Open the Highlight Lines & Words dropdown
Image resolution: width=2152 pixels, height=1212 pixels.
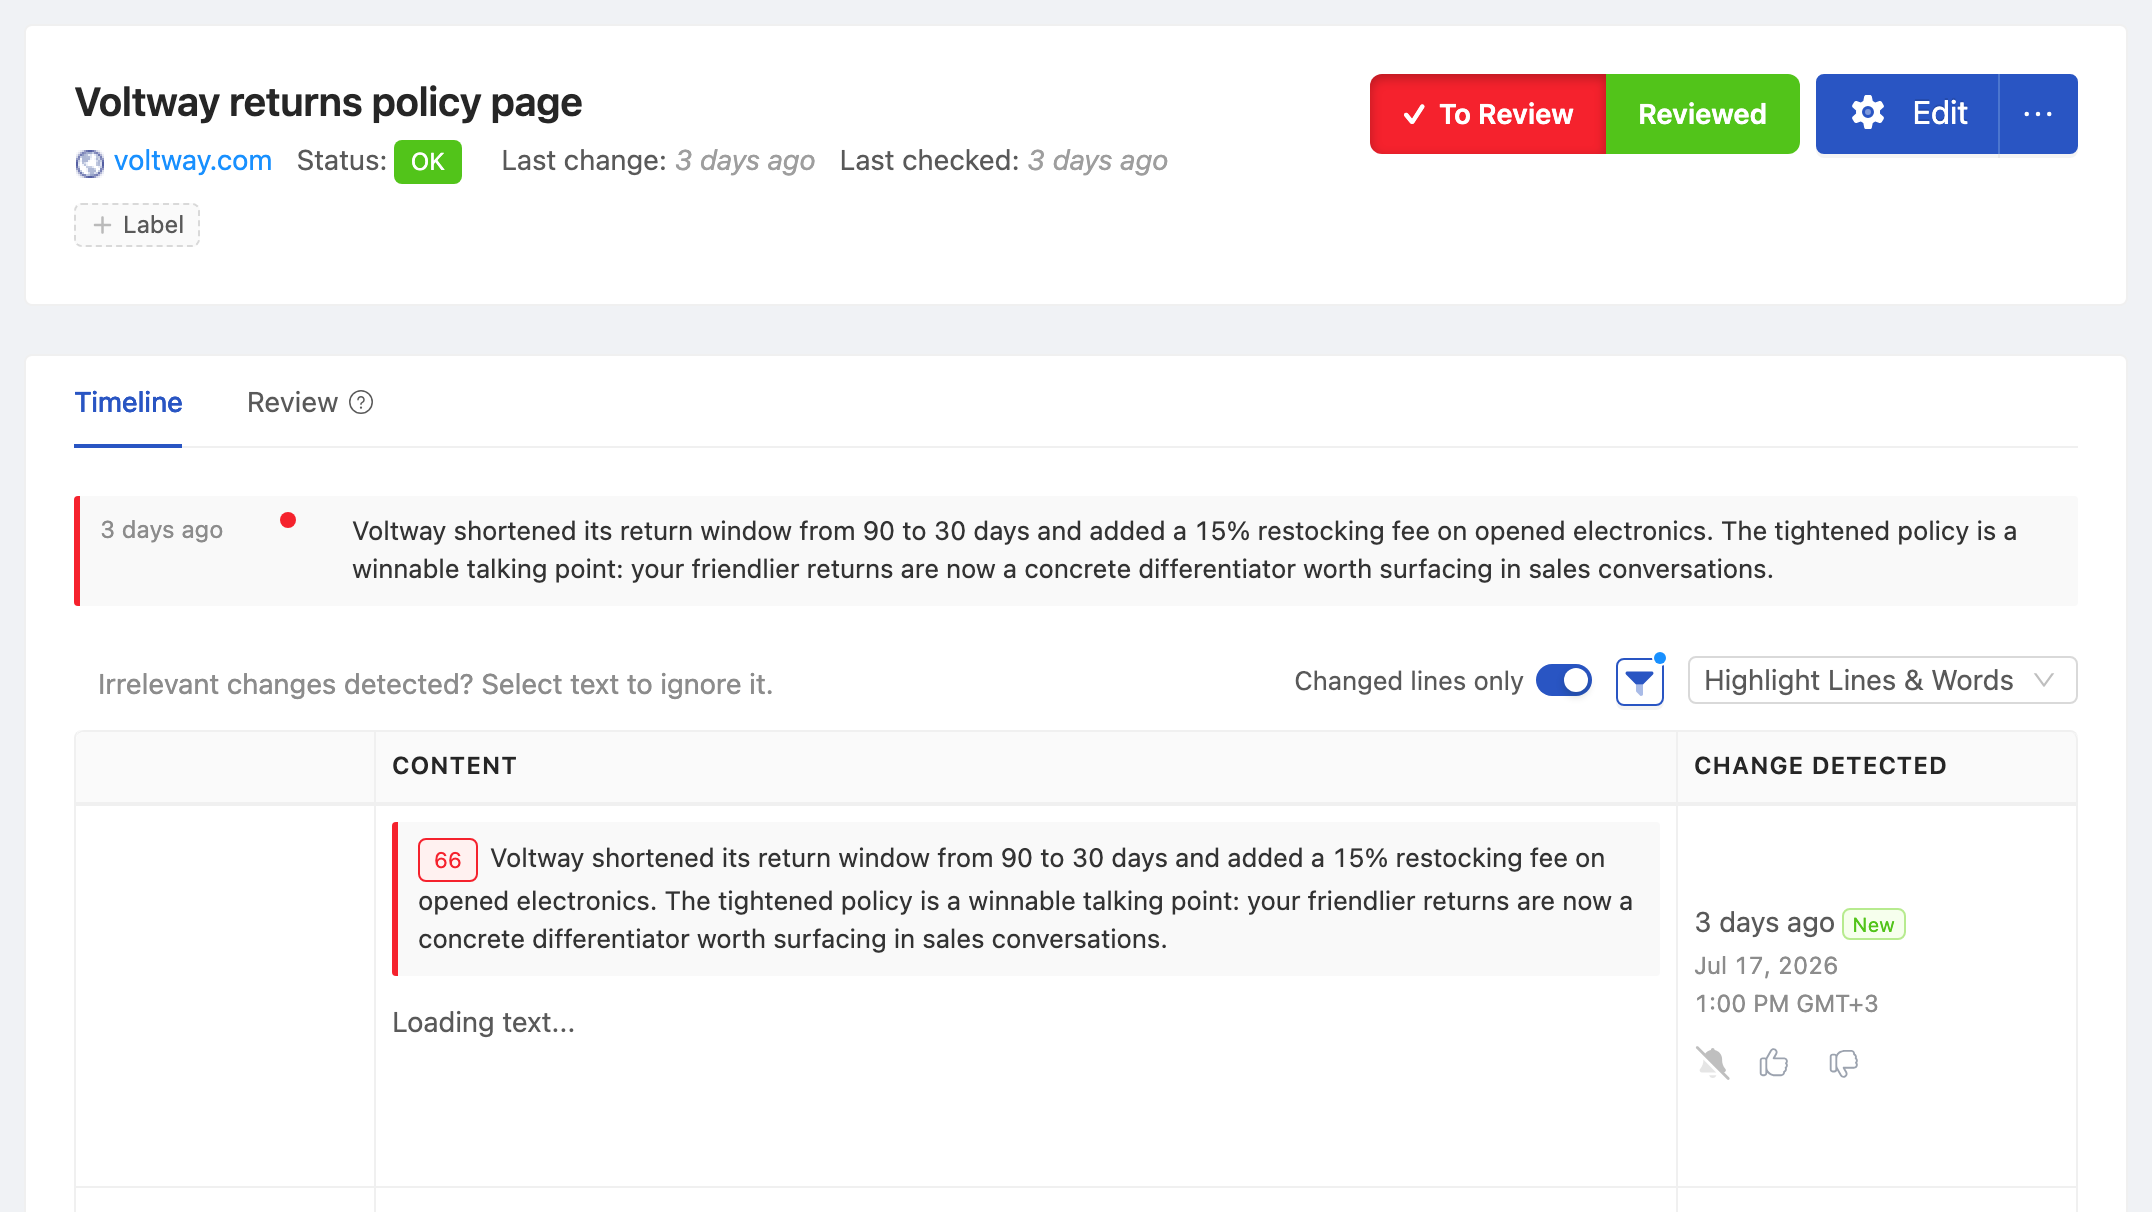click(1882, 681)
